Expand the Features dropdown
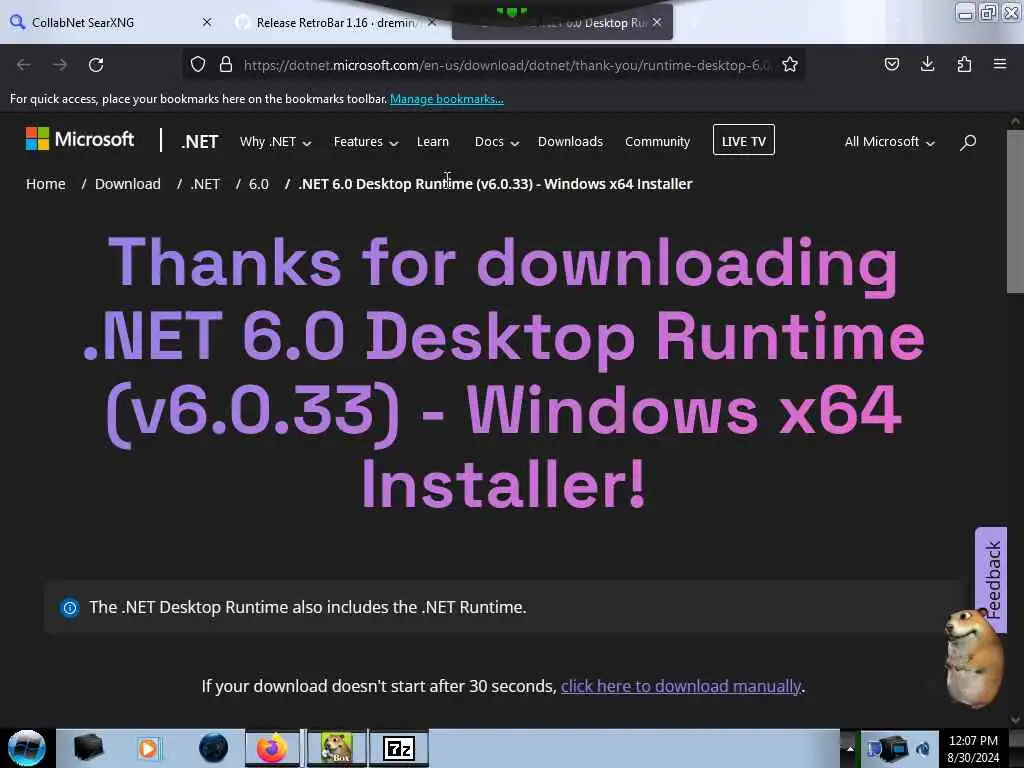 (x=366, y=142)
